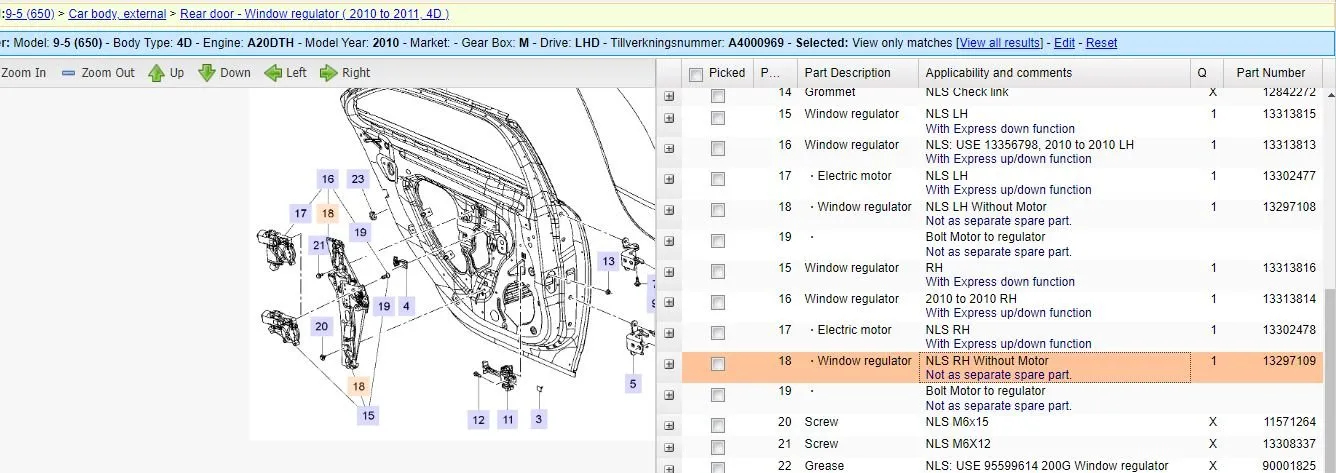Click callout number 13 on the diagram

click(608, 261)
